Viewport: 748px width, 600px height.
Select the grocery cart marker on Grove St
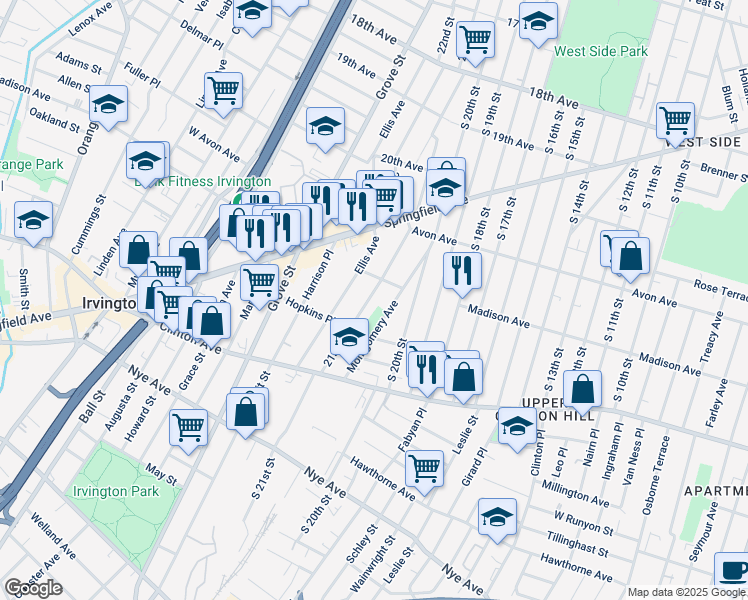click(x=259, y=284)
